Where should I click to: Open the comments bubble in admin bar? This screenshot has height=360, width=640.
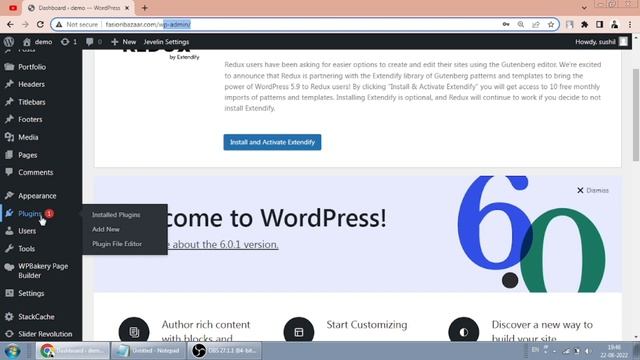pos(90,42)
